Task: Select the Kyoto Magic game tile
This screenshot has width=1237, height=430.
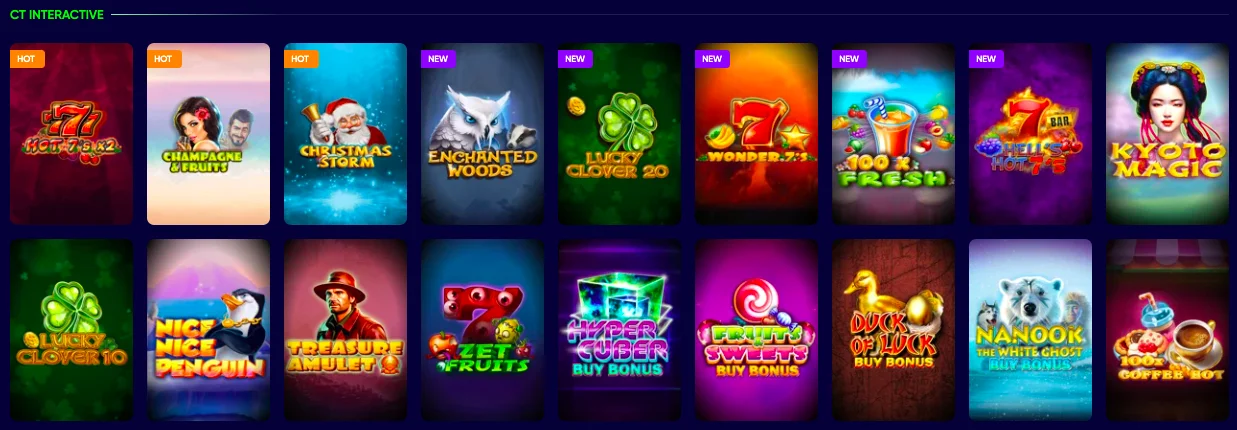Action: [1167, 134]
